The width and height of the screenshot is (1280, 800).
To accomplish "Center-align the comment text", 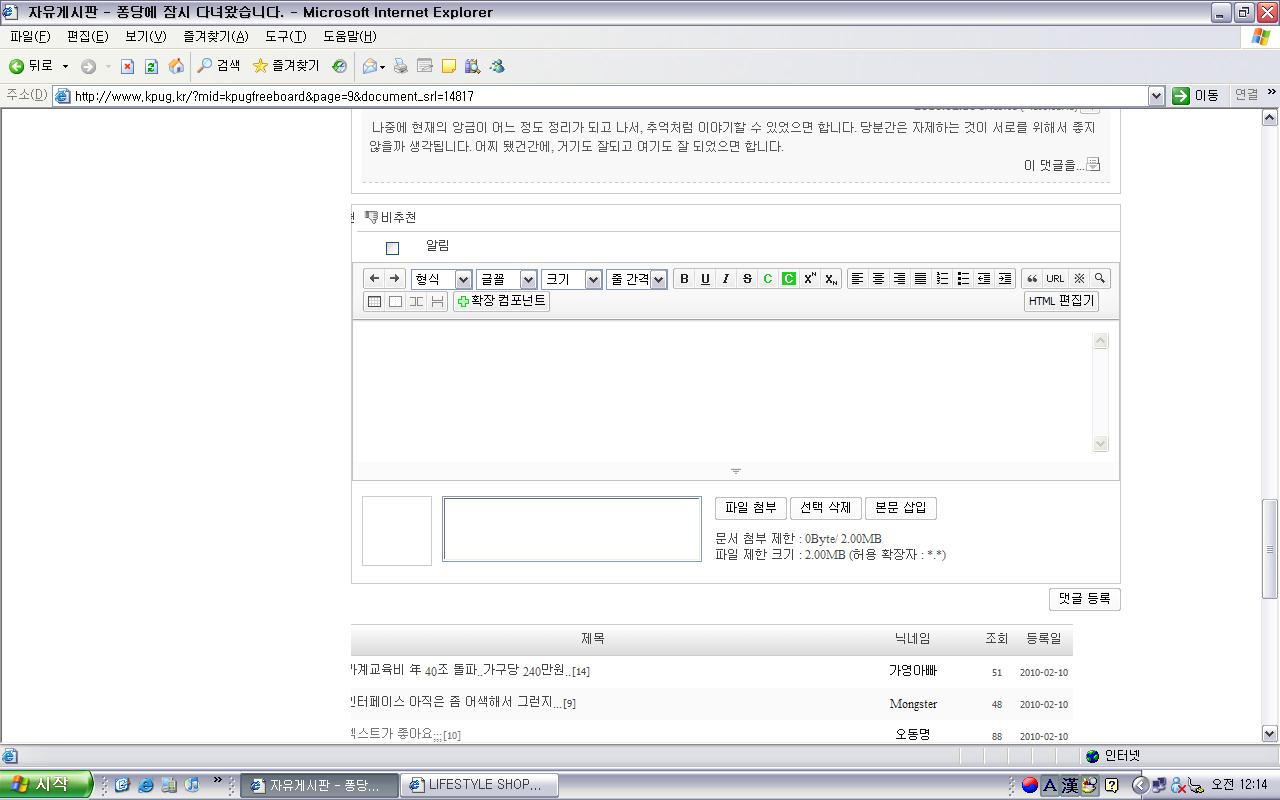I will [878, 279].
